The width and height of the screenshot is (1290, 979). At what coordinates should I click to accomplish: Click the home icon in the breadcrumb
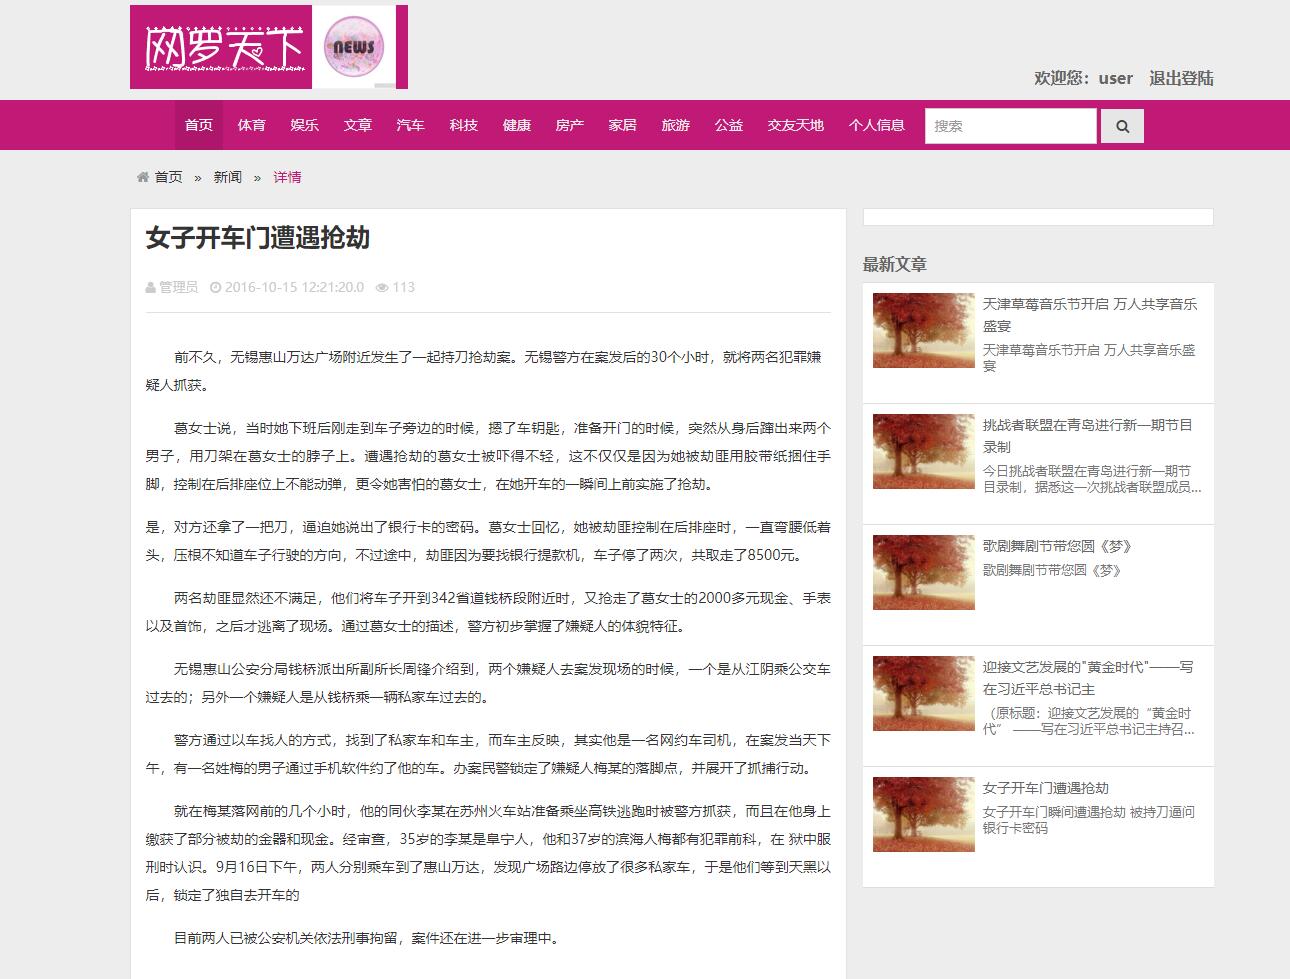point(142,176)
